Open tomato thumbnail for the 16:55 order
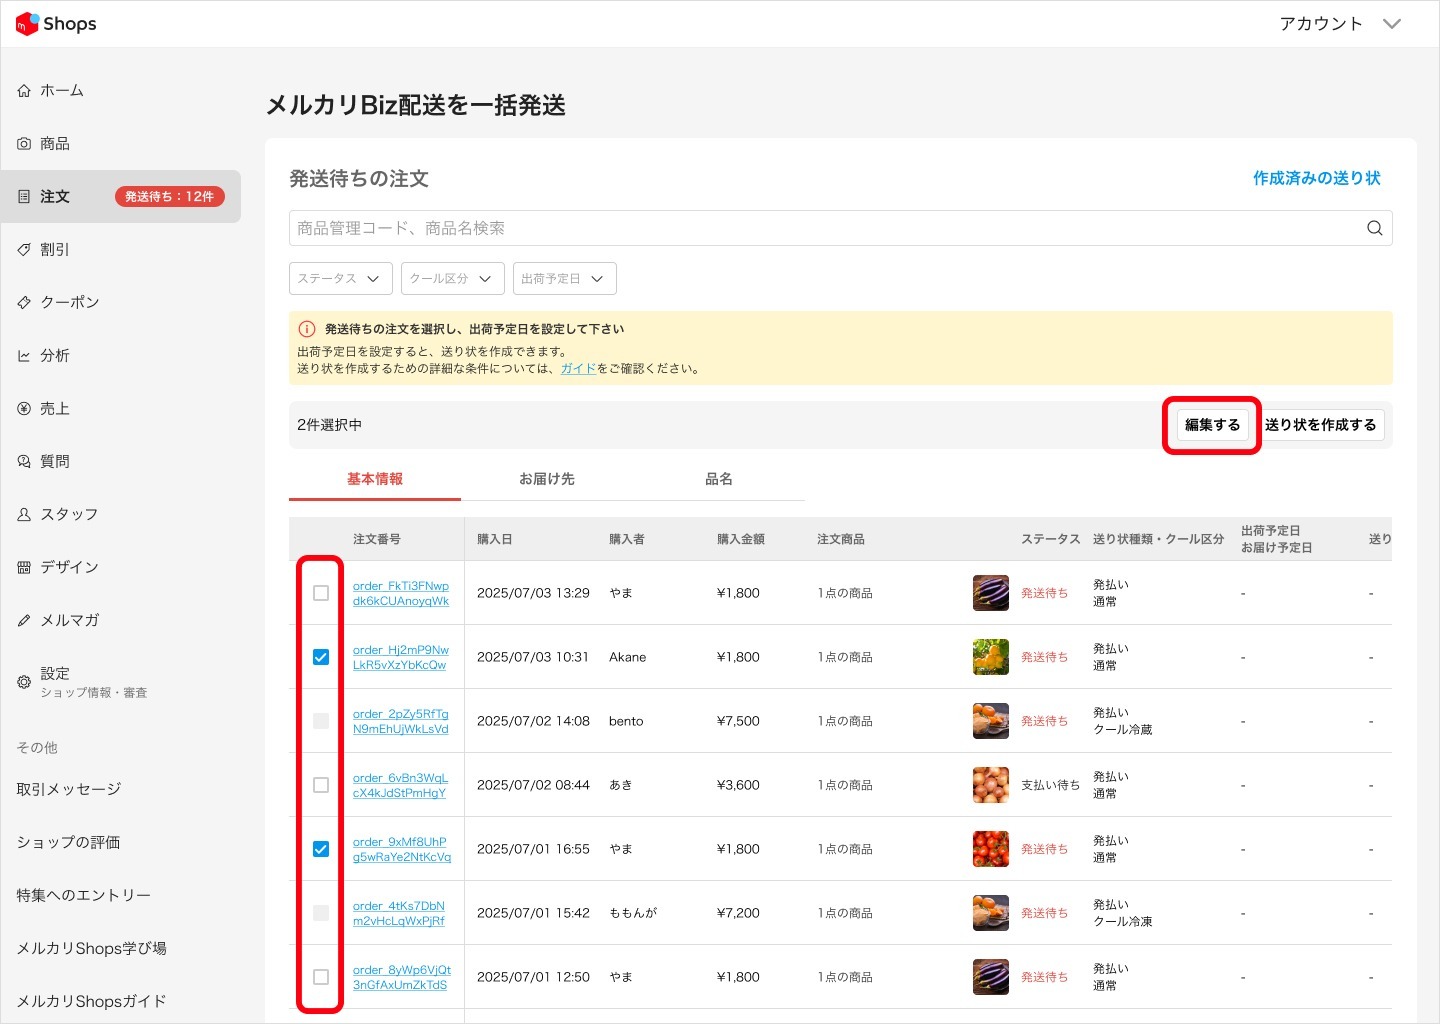 pos(991,849)
